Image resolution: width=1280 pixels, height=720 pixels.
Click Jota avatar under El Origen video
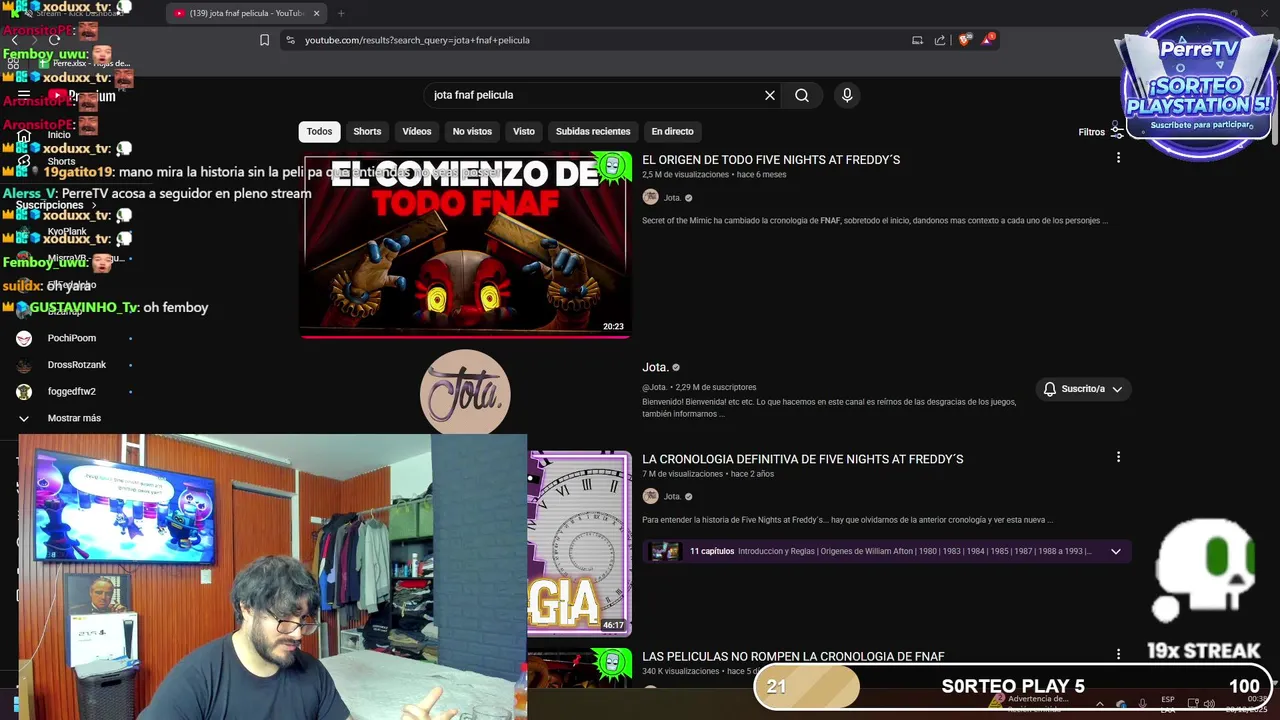click(x=650, y=197)
